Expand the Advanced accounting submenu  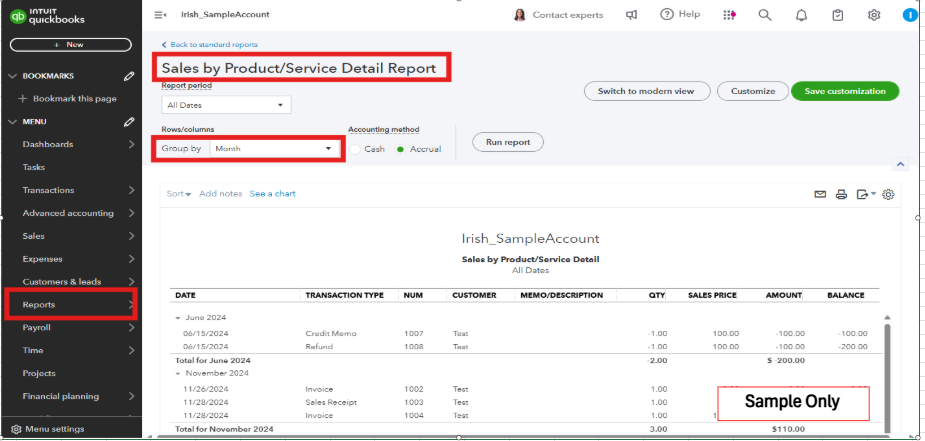coord(132,213)
